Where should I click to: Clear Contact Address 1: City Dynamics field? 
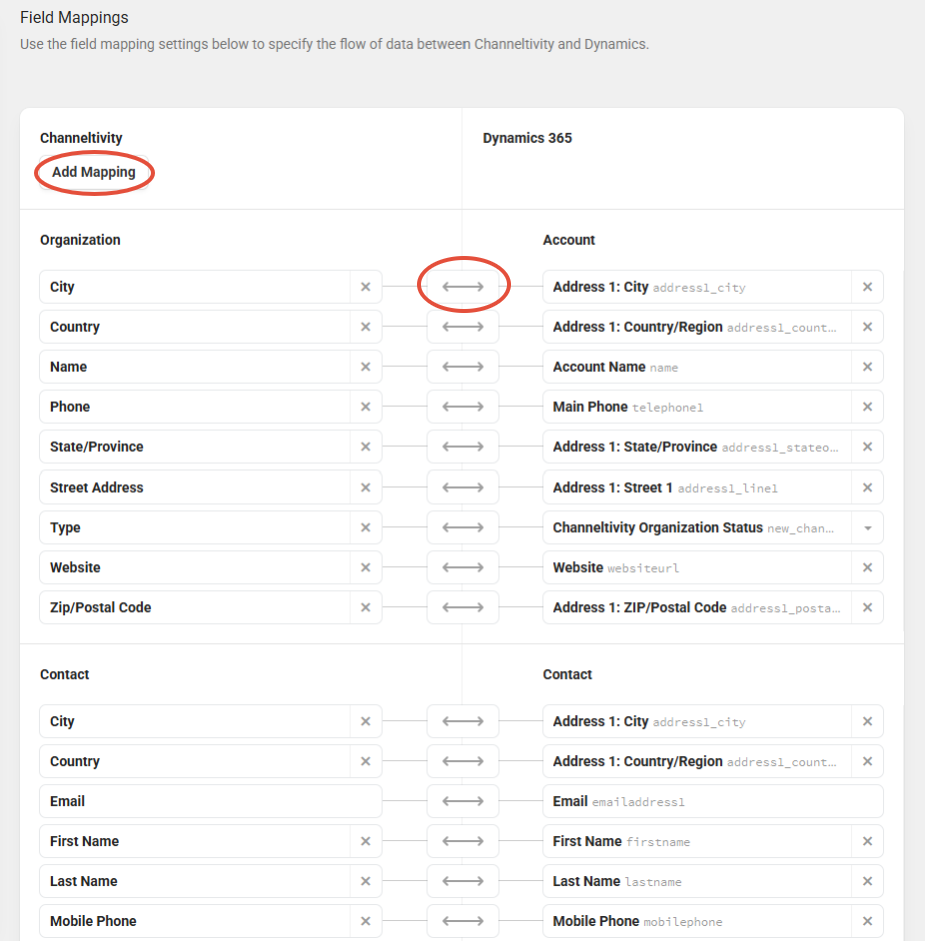click(867, 721)
